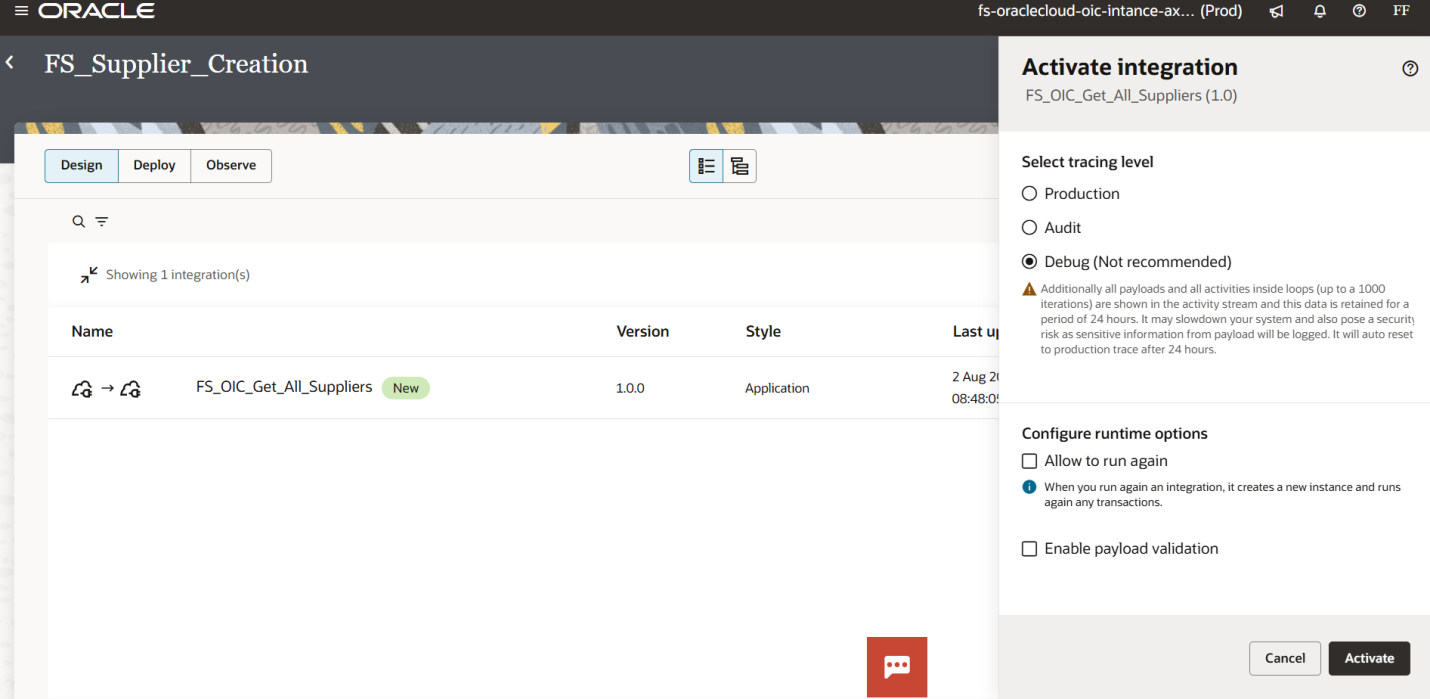Click the Activate button
This screenshot has height=699, width=1430.
point(1369,658)
